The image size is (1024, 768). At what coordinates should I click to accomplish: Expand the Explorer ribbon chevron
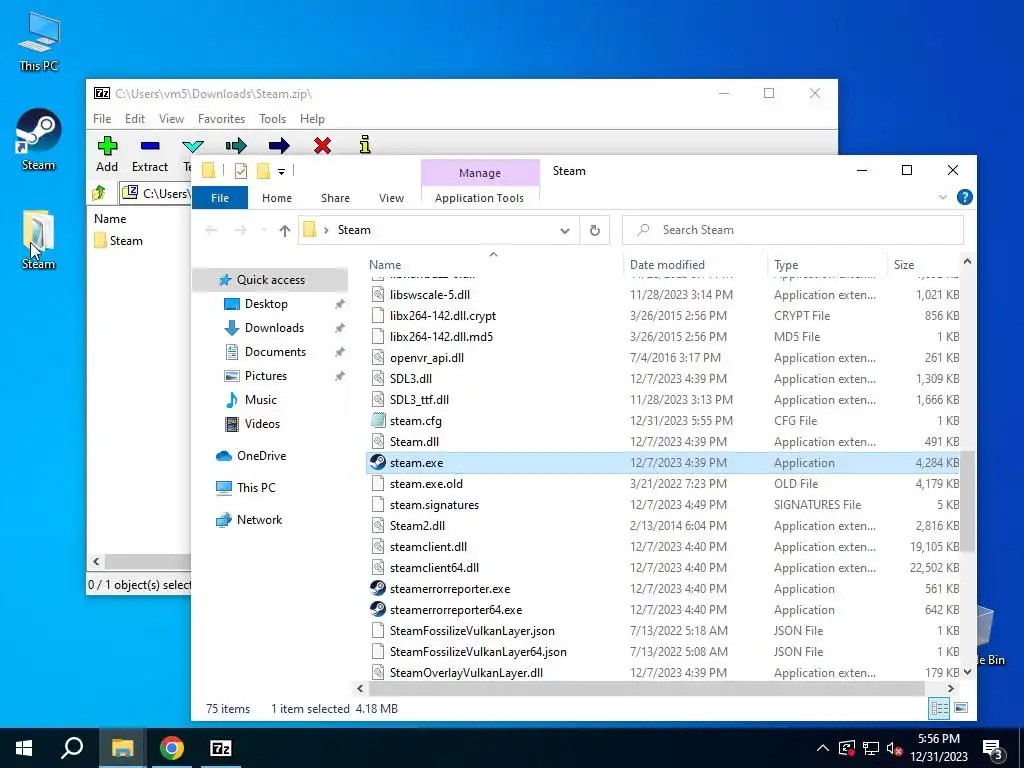[942, 197]
